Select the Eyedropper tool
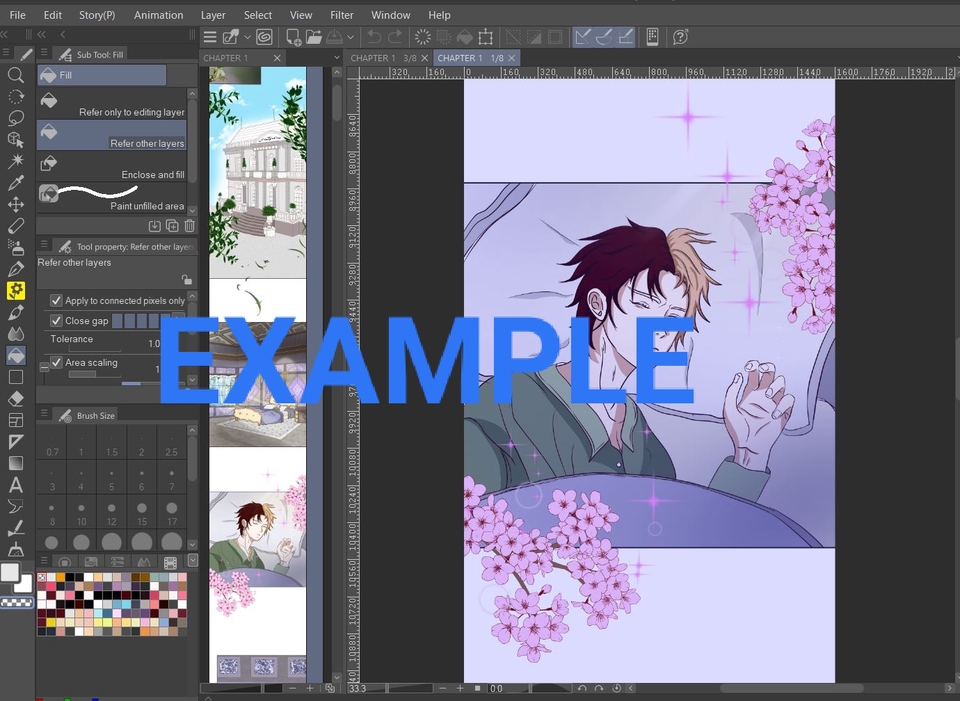Viewport: 960px width, 701px height. pos(16,183)
